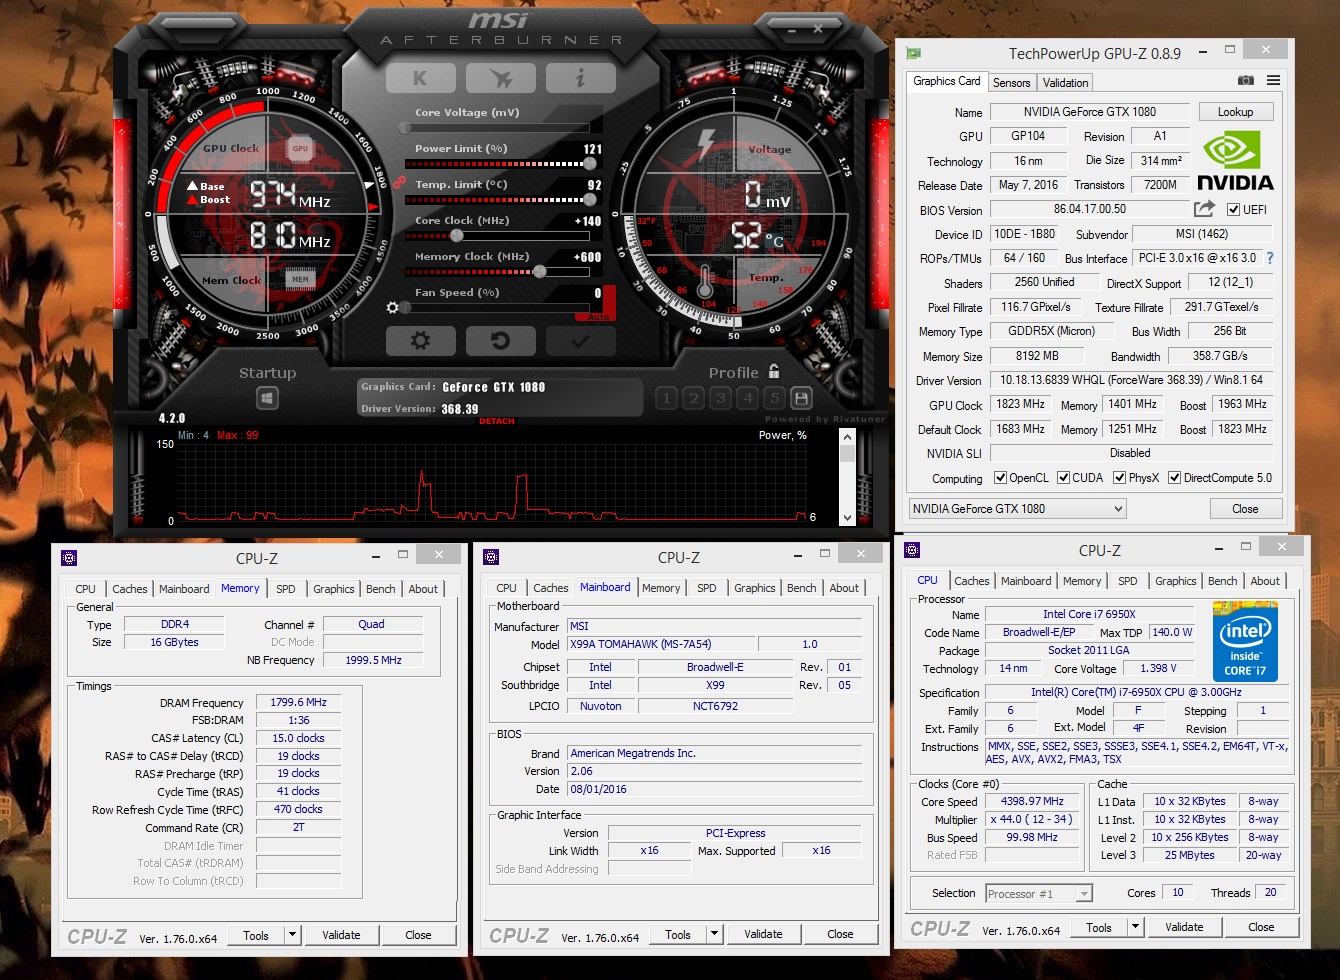The width and height of the screenshot is (1340, 980).
Task: Toggle the DirectCompute 5.0 checkbox
Action: [1175, 478]
